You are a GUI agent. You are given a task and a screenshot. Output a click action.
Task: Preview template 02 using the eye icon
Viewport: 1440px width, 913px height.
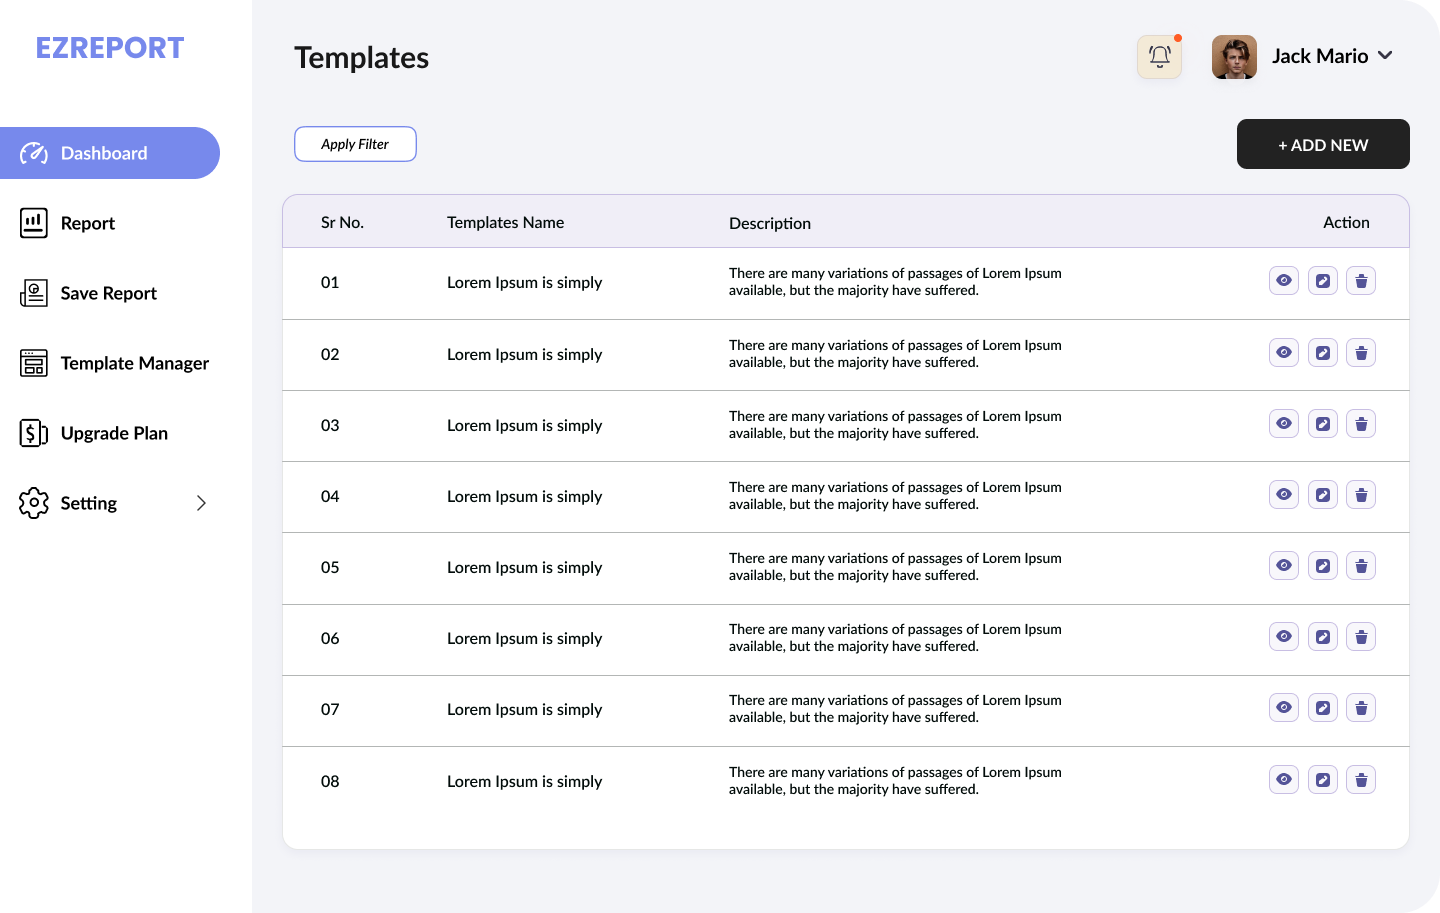[1283, 352]
